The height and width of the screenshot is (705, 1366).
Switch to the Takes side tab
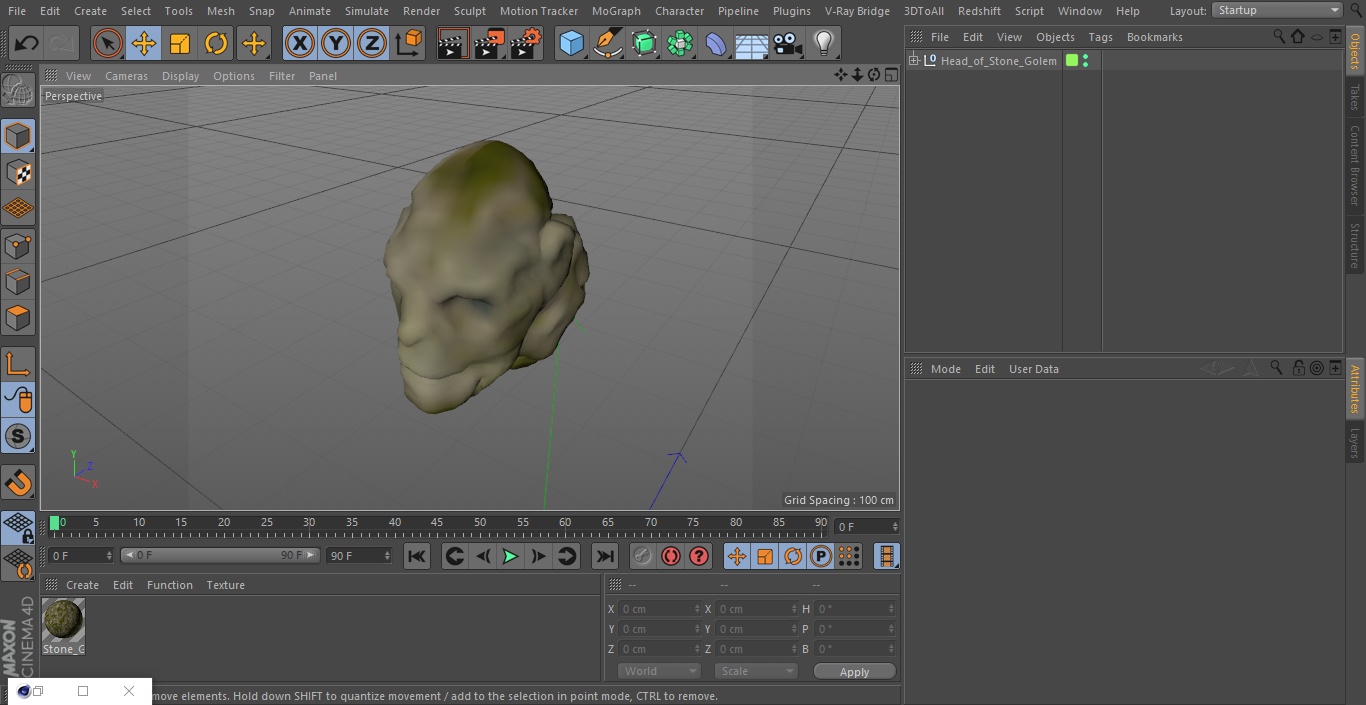[1355, 97]
